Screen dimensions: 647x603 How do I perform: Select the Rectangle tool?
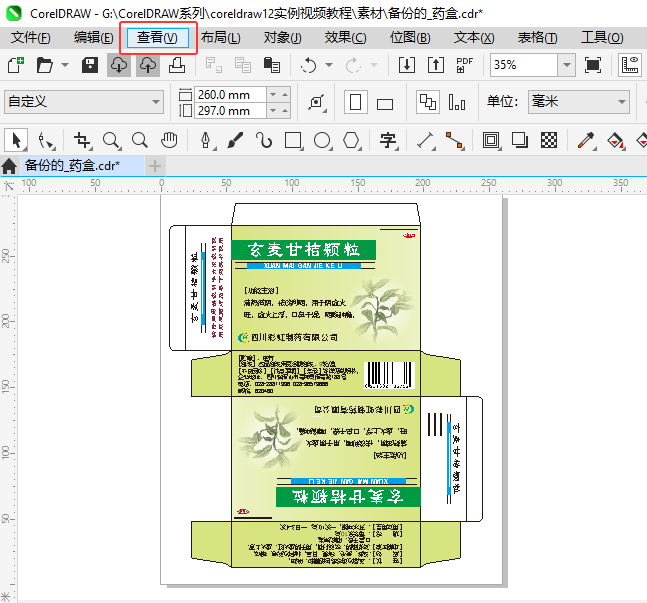(293, 140)
